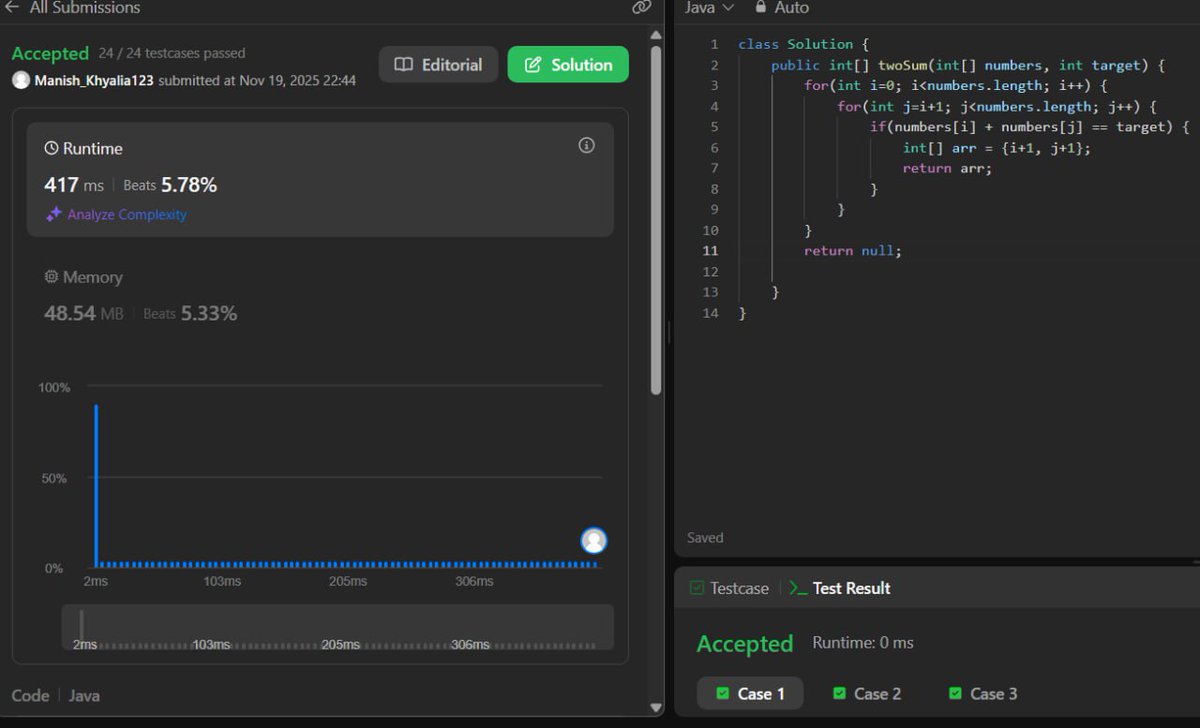Image resolution: width=1200 pixels, height=728 pixels.
Task: Open the Runtime info icon
Action: [587, 145]
